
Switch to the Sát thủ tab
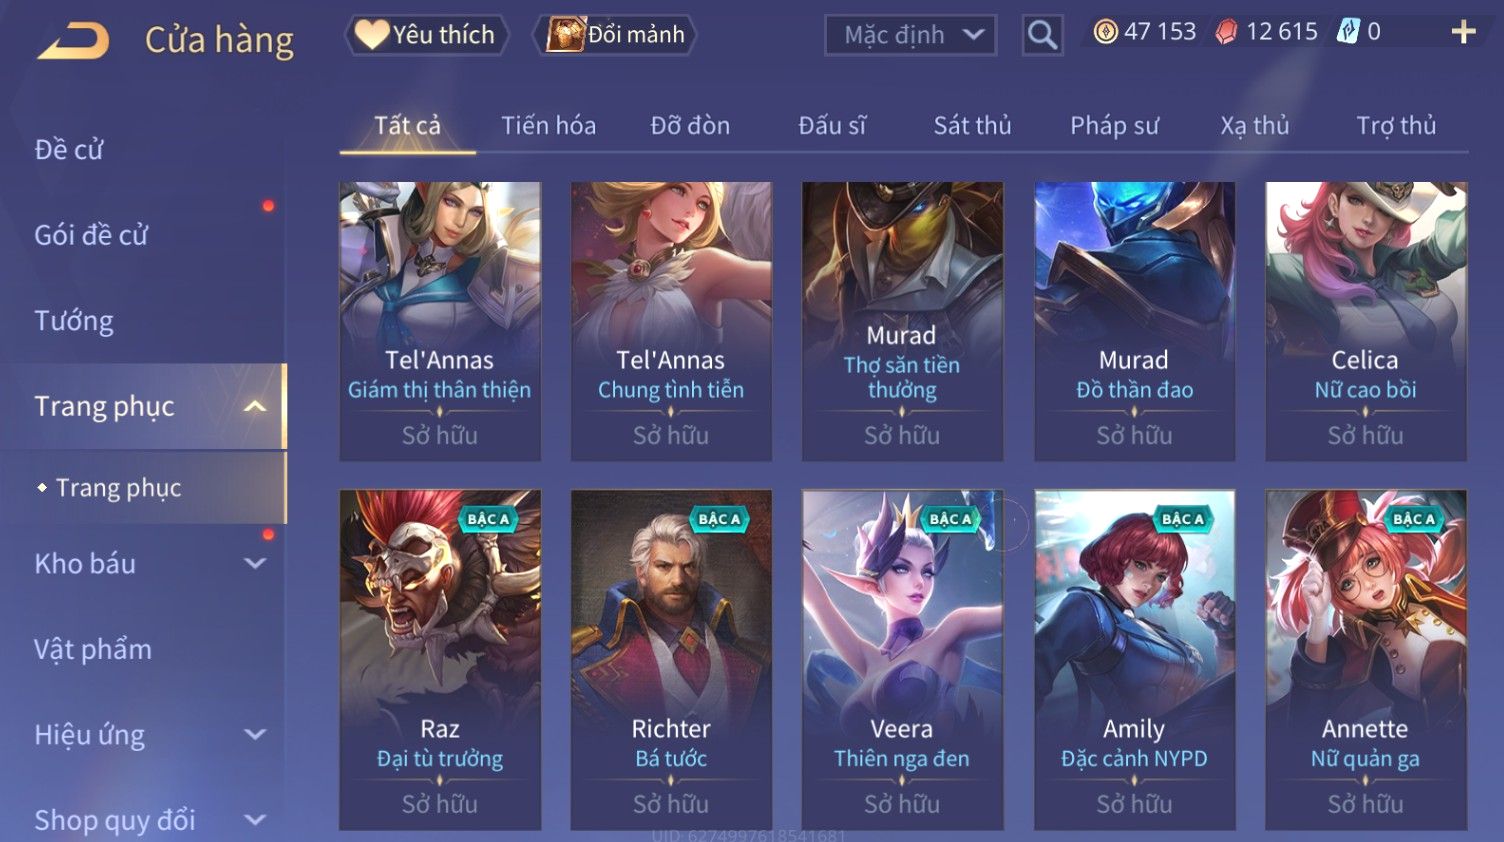[x=972, y=126]
